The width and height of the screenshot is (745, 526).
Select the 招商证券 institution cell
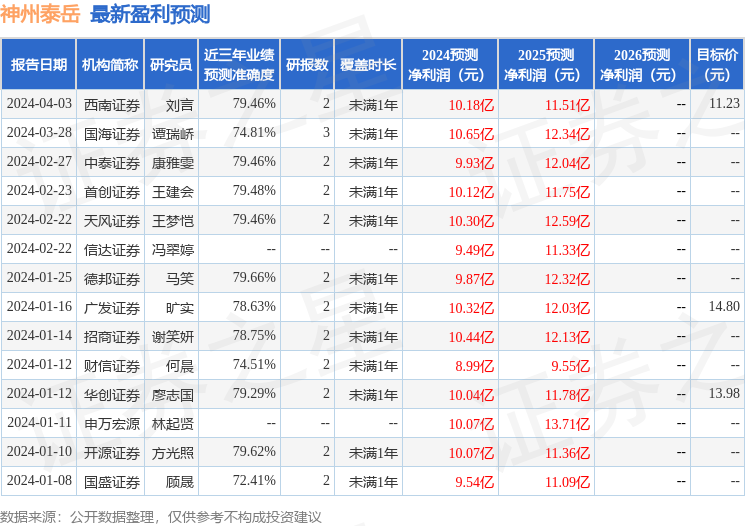(112, 337)
